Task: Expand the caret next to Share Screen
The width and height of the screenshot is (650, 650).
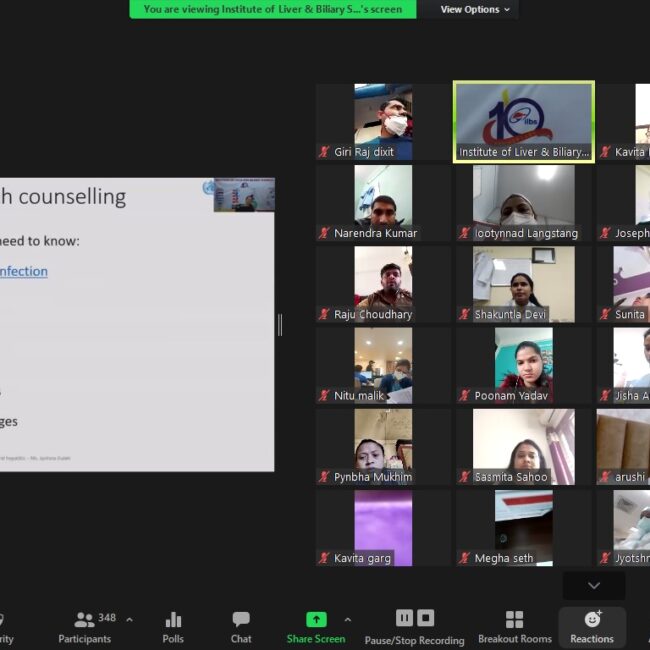Action: (x=347, y=619)
